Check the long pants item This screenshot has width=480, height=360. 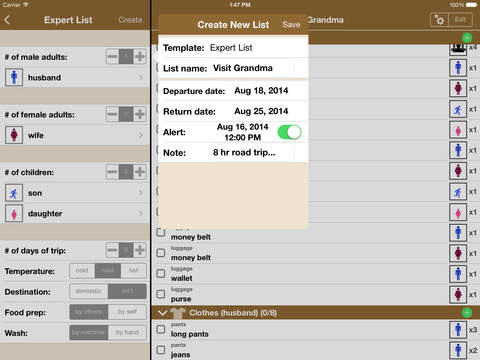pyautogui.click(x=161, y=330)
